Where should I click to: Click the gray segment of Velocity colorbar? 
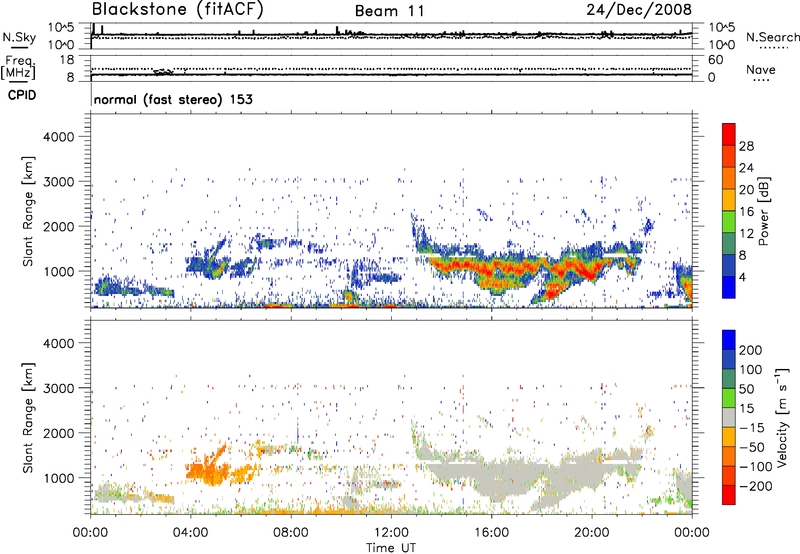[729, 418]
